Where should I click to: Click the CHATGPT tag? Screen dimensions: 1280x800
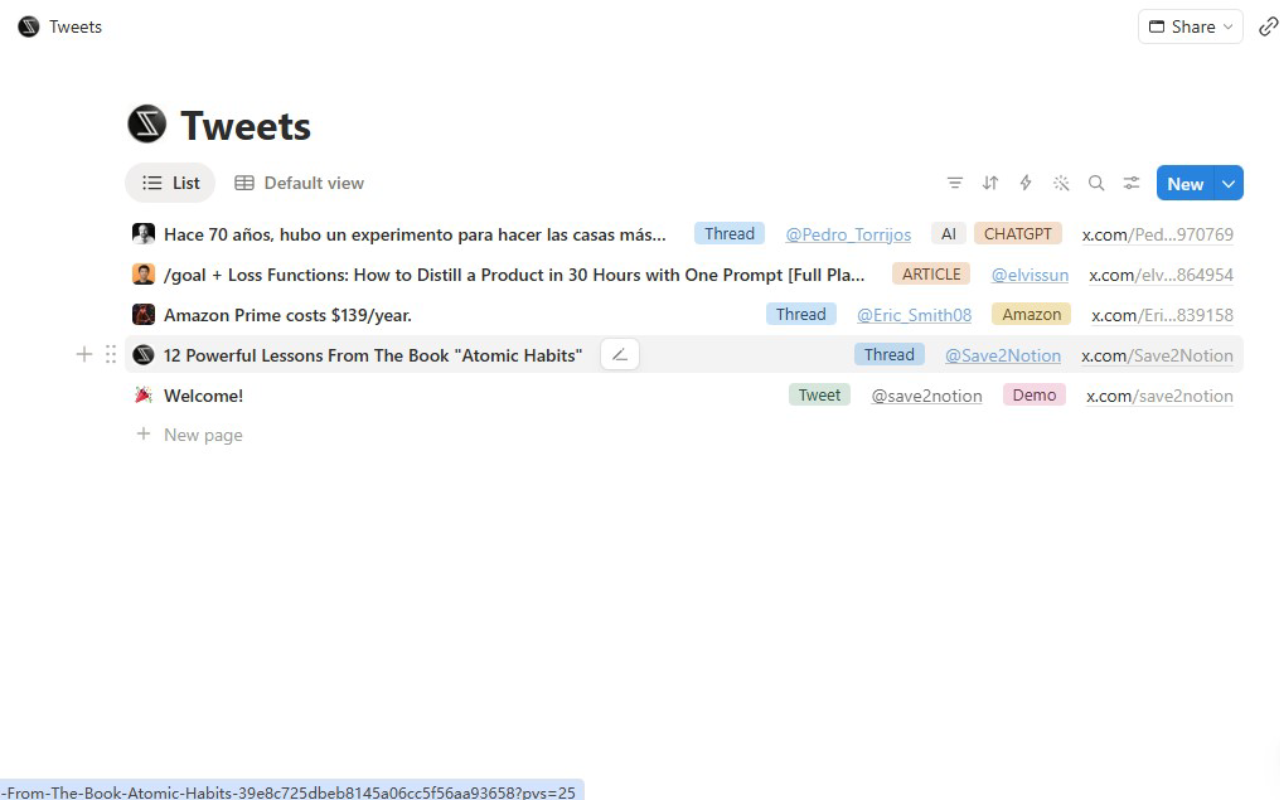point(1018,234)
